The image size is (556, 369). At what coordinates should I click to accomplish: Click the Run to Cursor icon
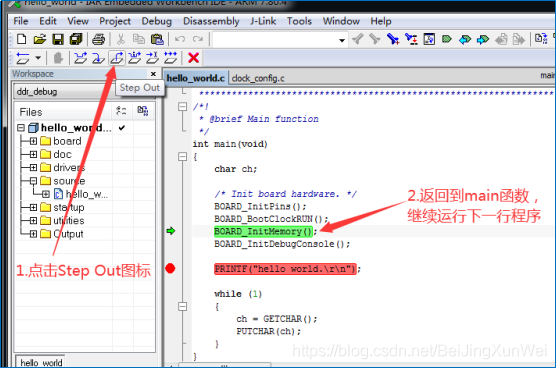pos(152,58)
